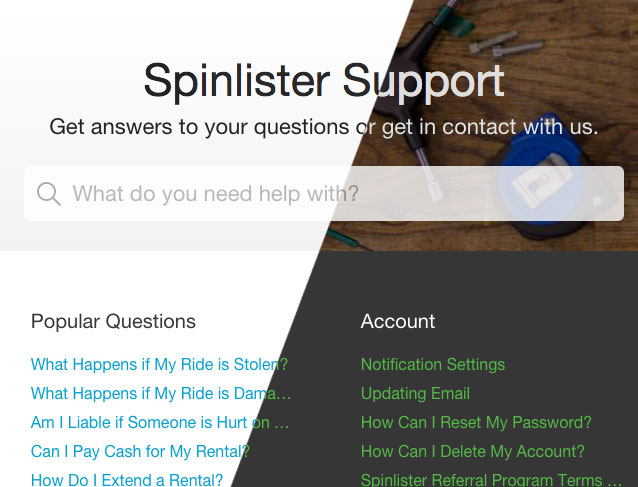Click the Popular Questions heading
638x487 pixels.
click(x=114, y=321)
